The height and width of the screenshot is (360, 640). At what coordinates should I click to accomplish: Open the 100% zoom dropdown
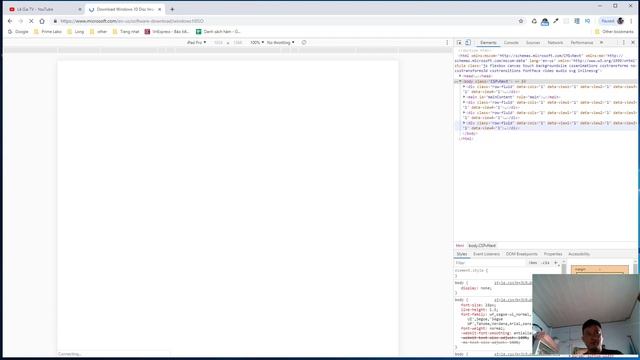tap(257, 42)
